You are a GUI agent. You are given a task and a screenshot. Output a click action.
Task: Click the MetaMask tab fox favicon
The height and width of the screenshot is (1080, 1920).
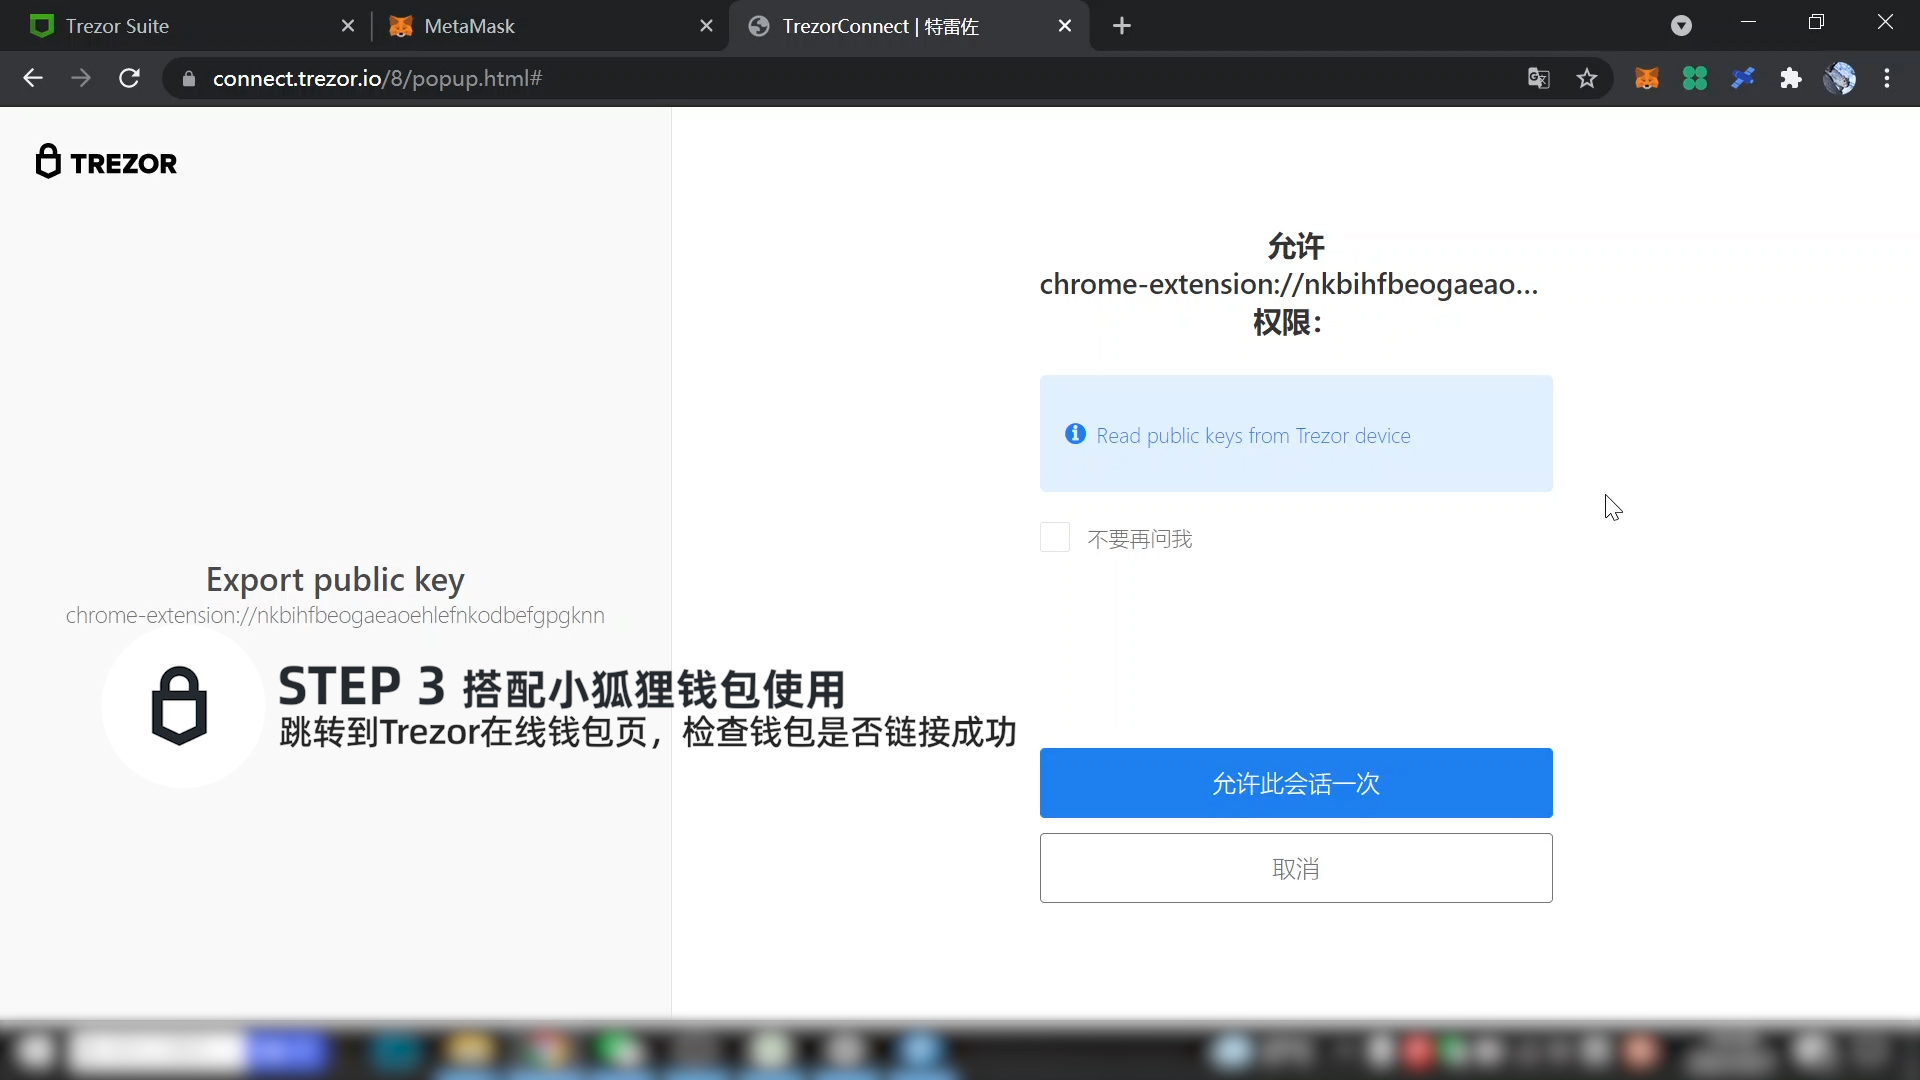401,26
